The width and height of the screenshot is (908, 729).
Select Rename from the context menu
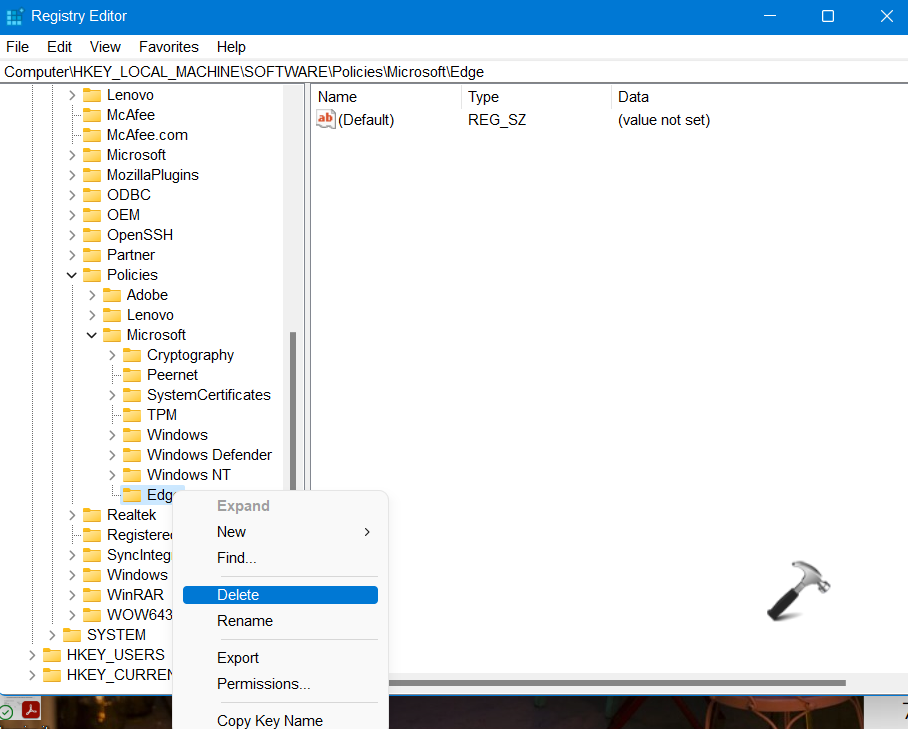point(244,620)
